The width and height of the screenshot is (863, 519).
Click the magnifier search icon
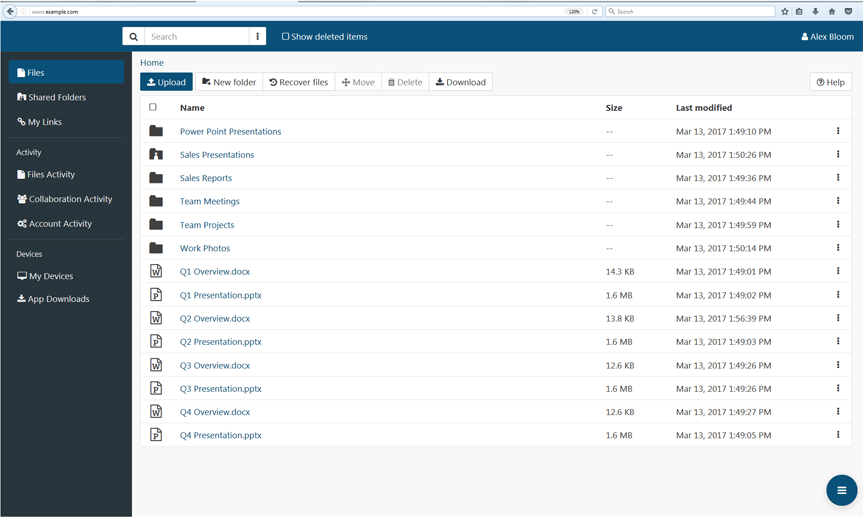(x=133, y=37)
